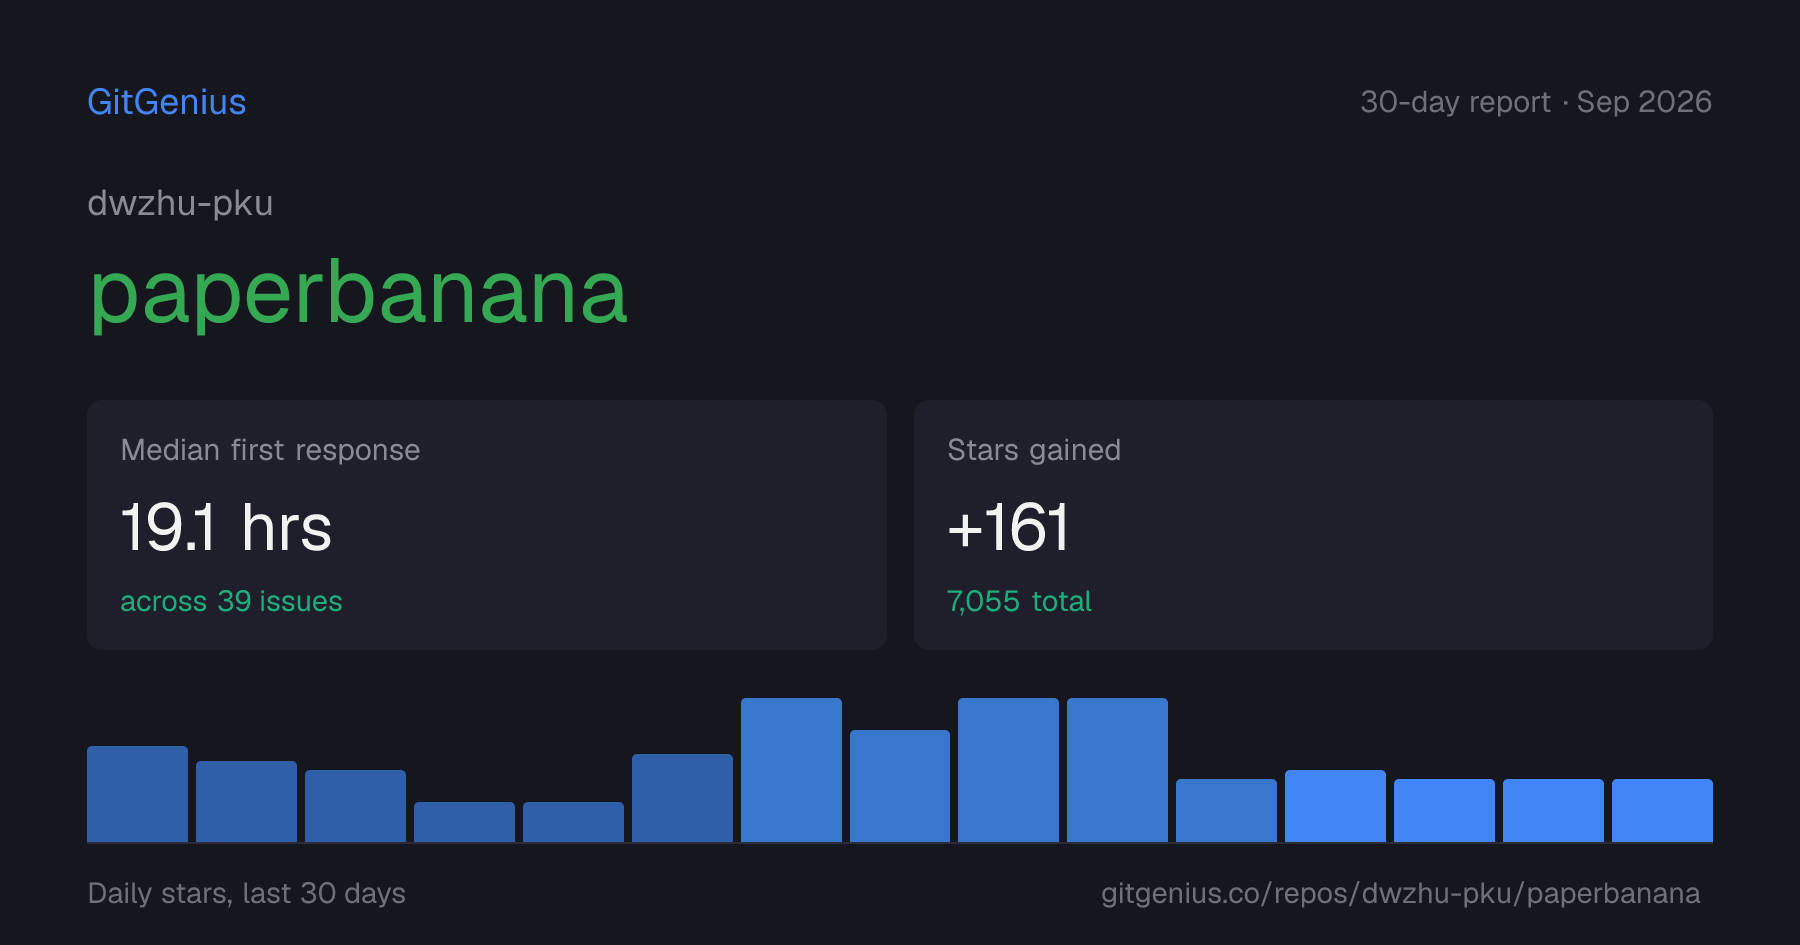Select the first bar in daily stars chart

137,794
